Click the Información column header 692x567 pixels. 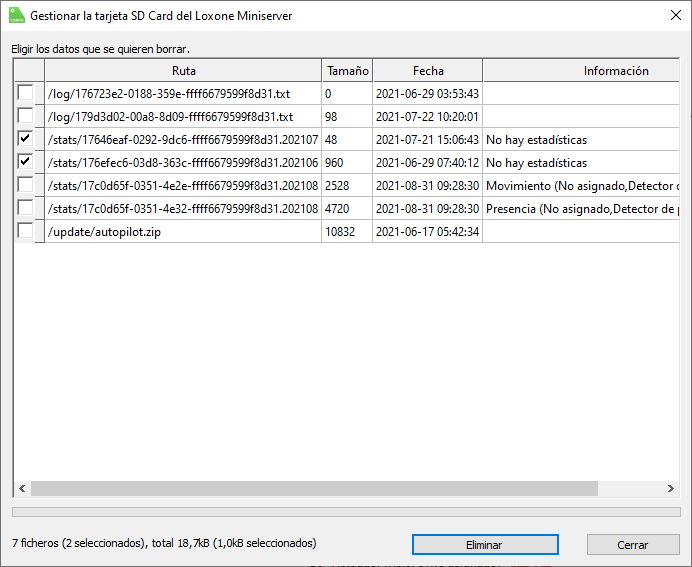pyautogui.click(x=615, y=70)
